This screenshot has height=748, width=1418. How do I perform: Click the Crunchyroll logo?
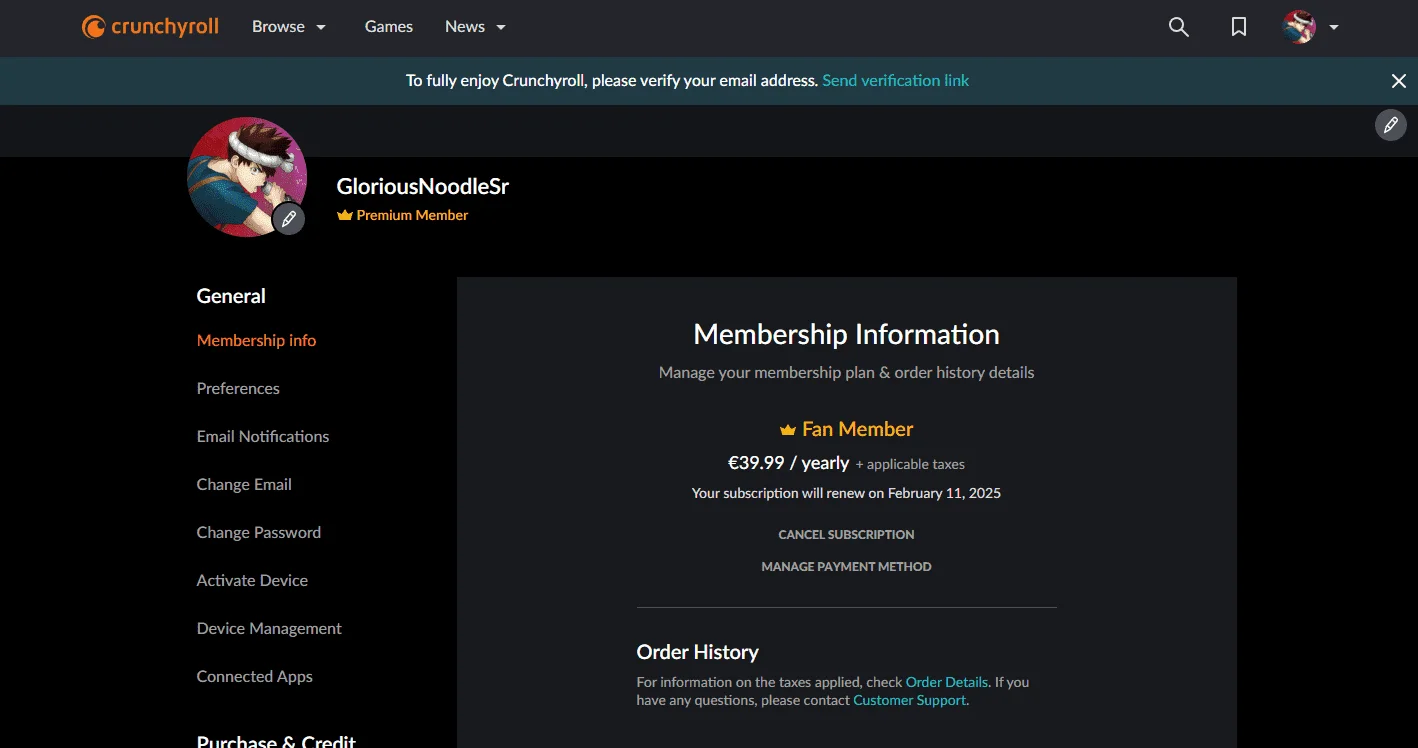tap(150, 27)
